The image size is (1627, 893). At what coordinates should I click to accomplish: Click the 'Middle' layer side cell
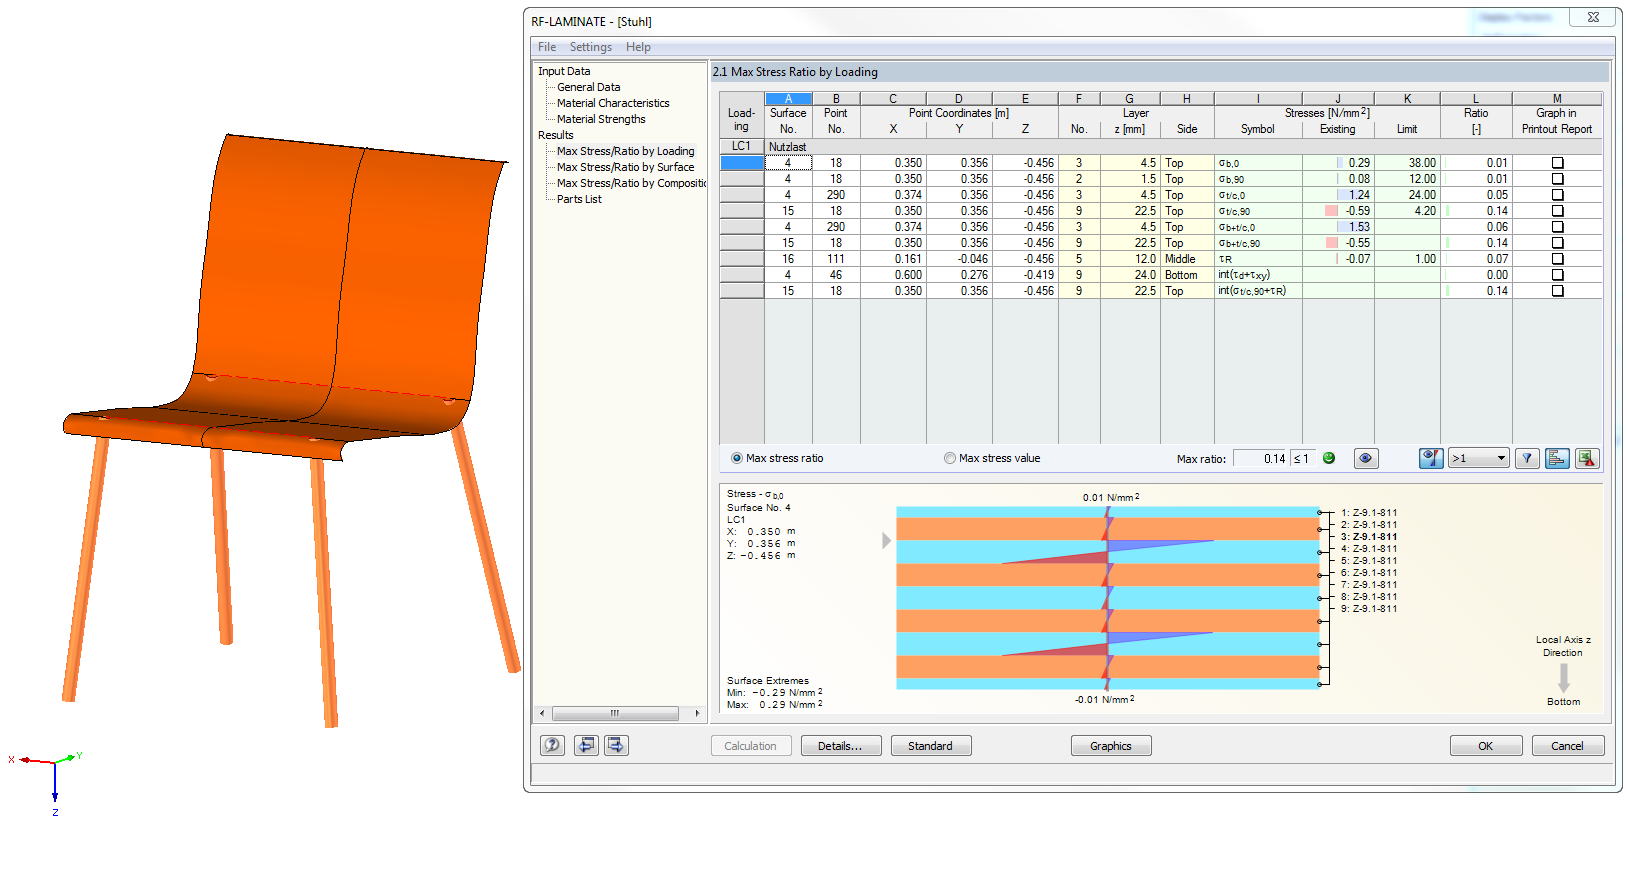tap(1187, 259)
